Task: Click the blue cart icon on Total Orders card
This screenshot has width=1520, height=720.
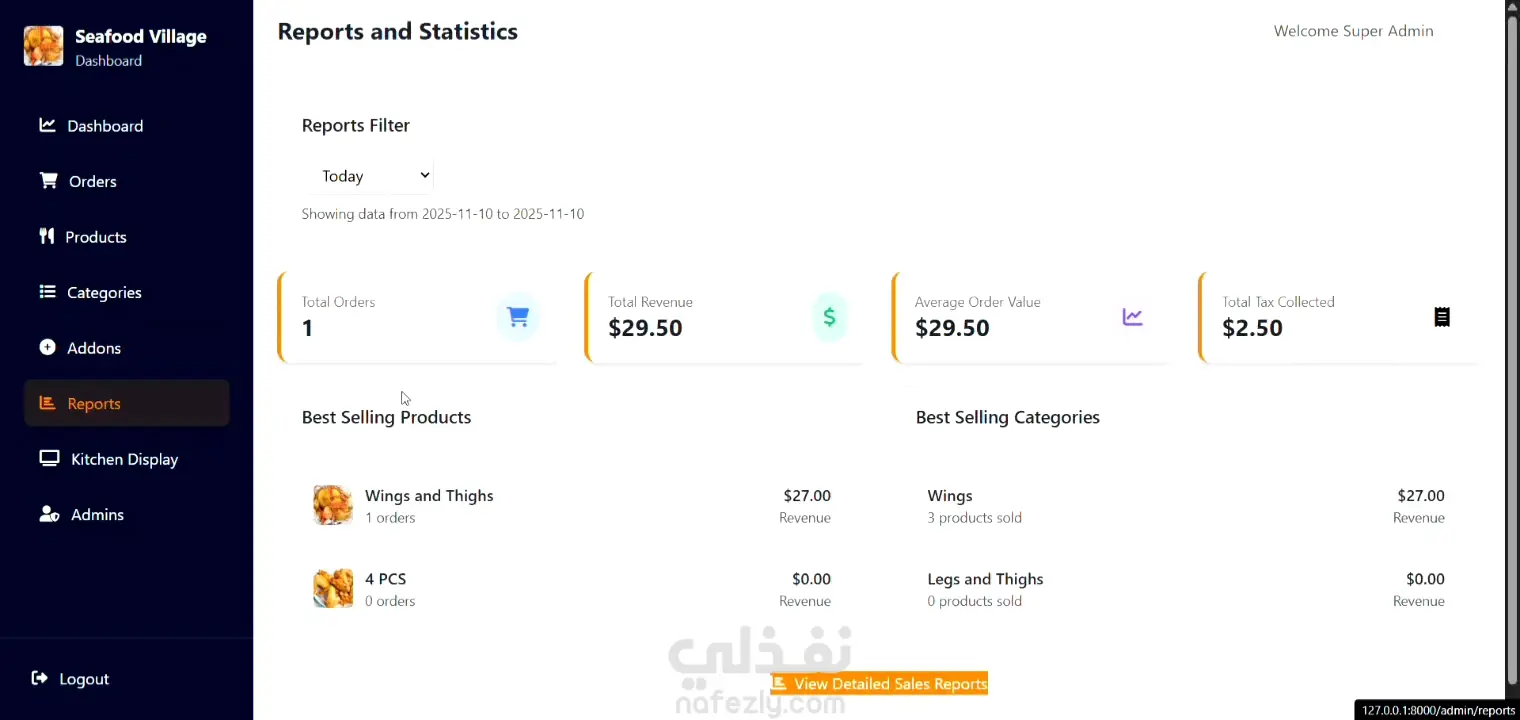Action: (x=518, y=317)
